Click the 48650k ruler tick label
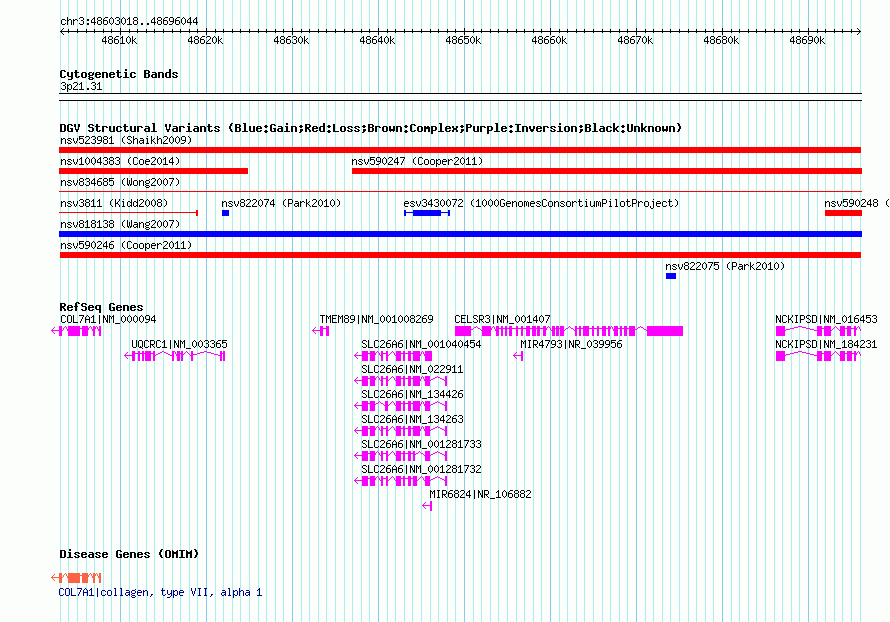 pyautogui.click(x=463, y=40)
